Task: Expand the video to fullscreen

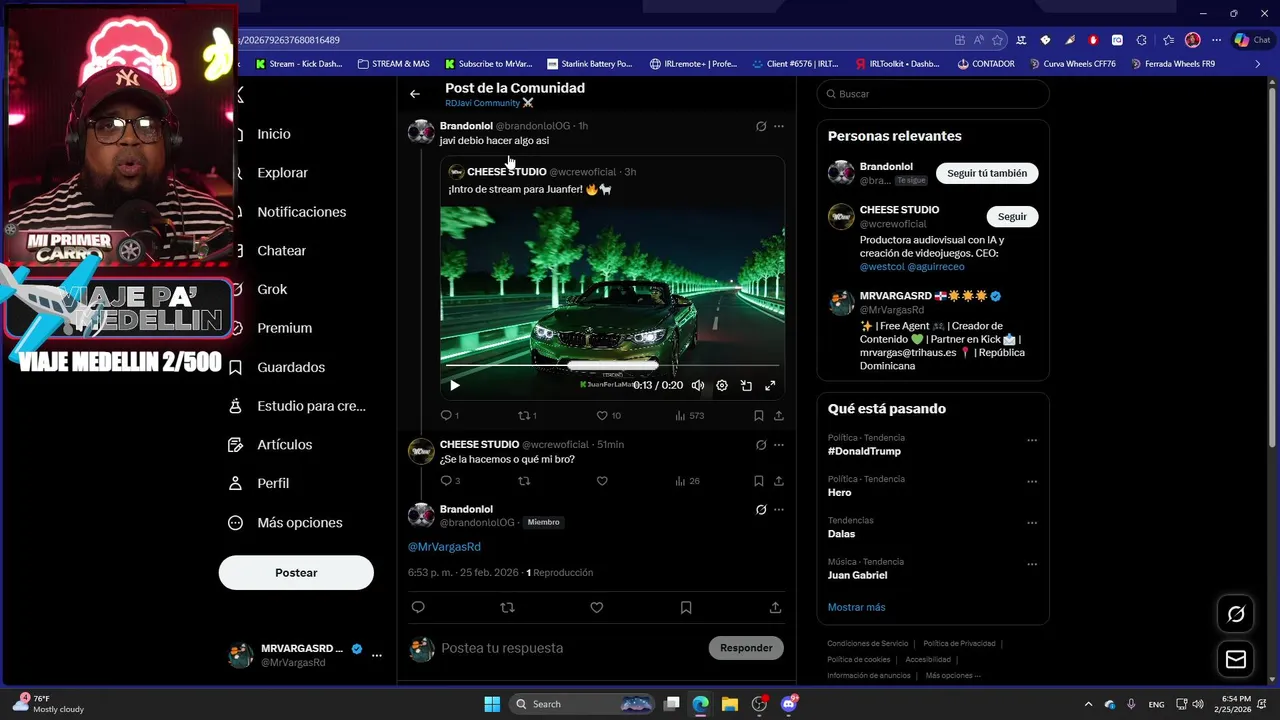Action: (x=770, y=385)
